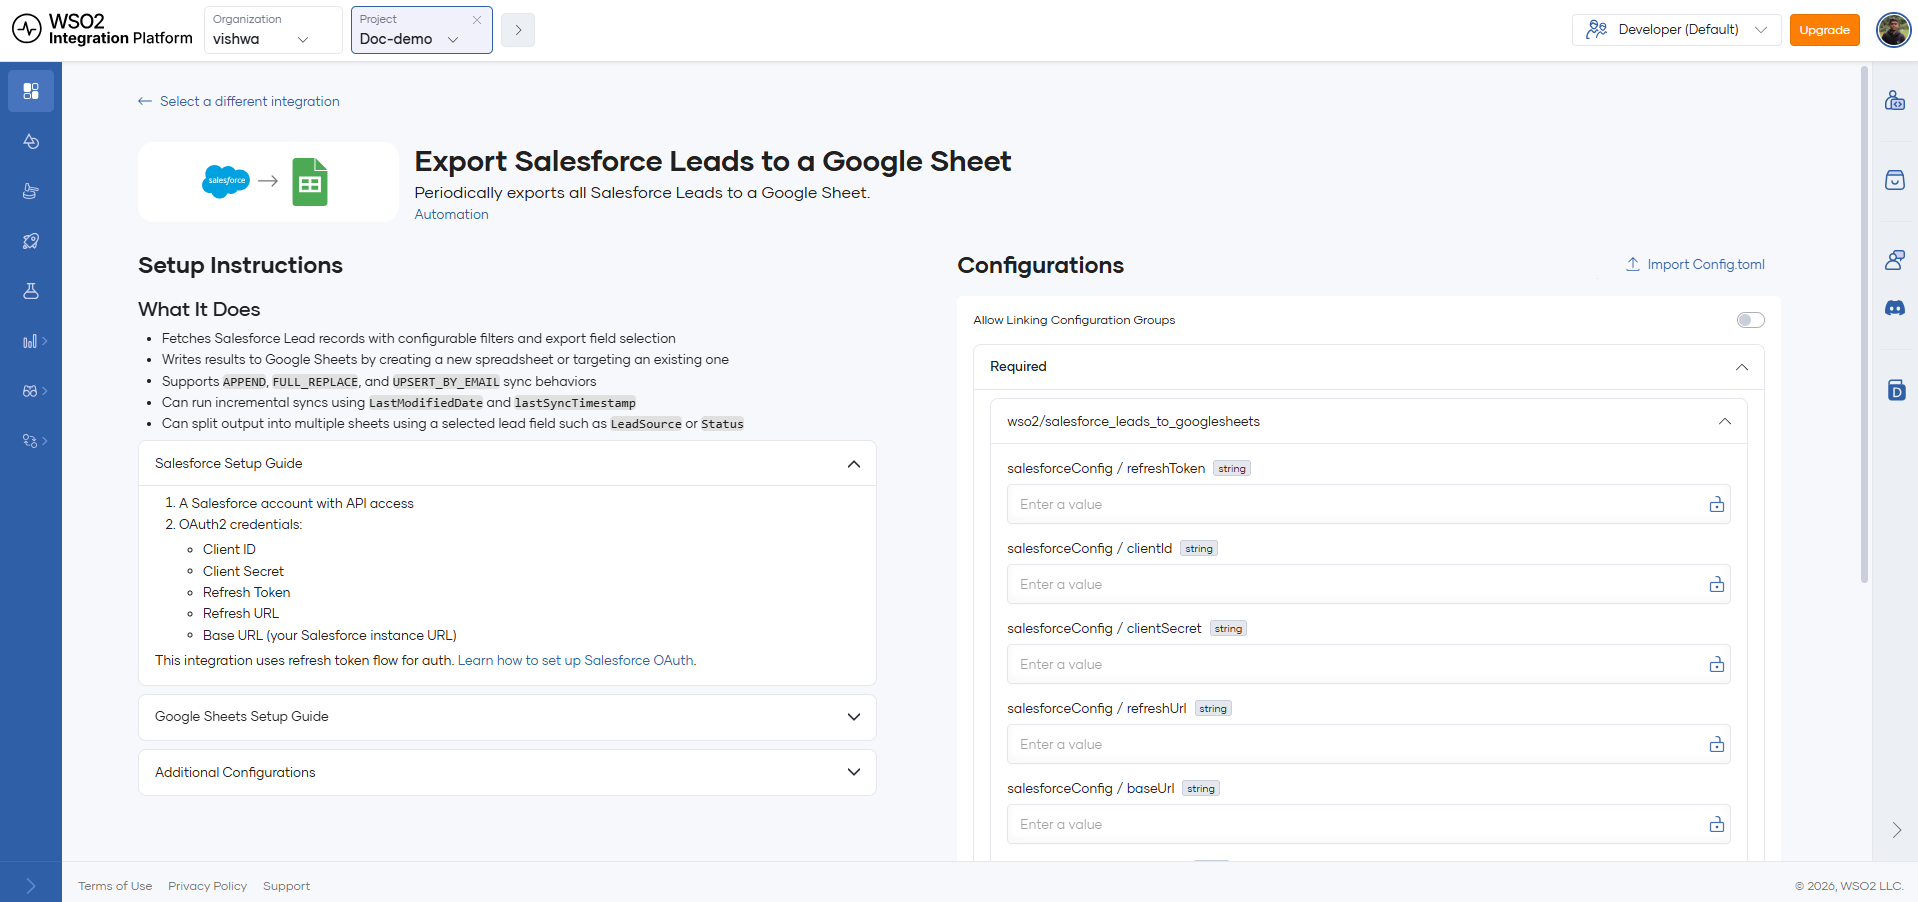Open the flask test icon in sidebar
Image resolution: width=1918 pixels, height=902 pixels.
tap(31, 291)
